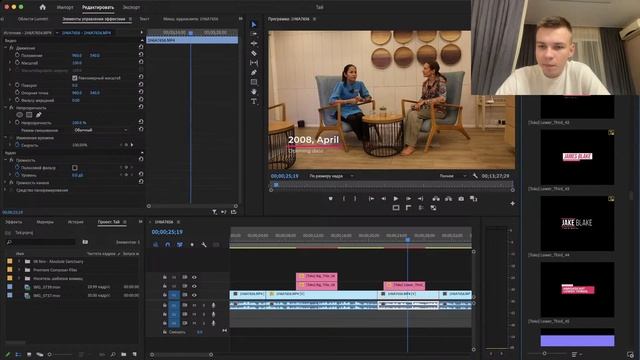Collapse the Opacity effect group
This screenshot has width=640, height=360.
6,108
